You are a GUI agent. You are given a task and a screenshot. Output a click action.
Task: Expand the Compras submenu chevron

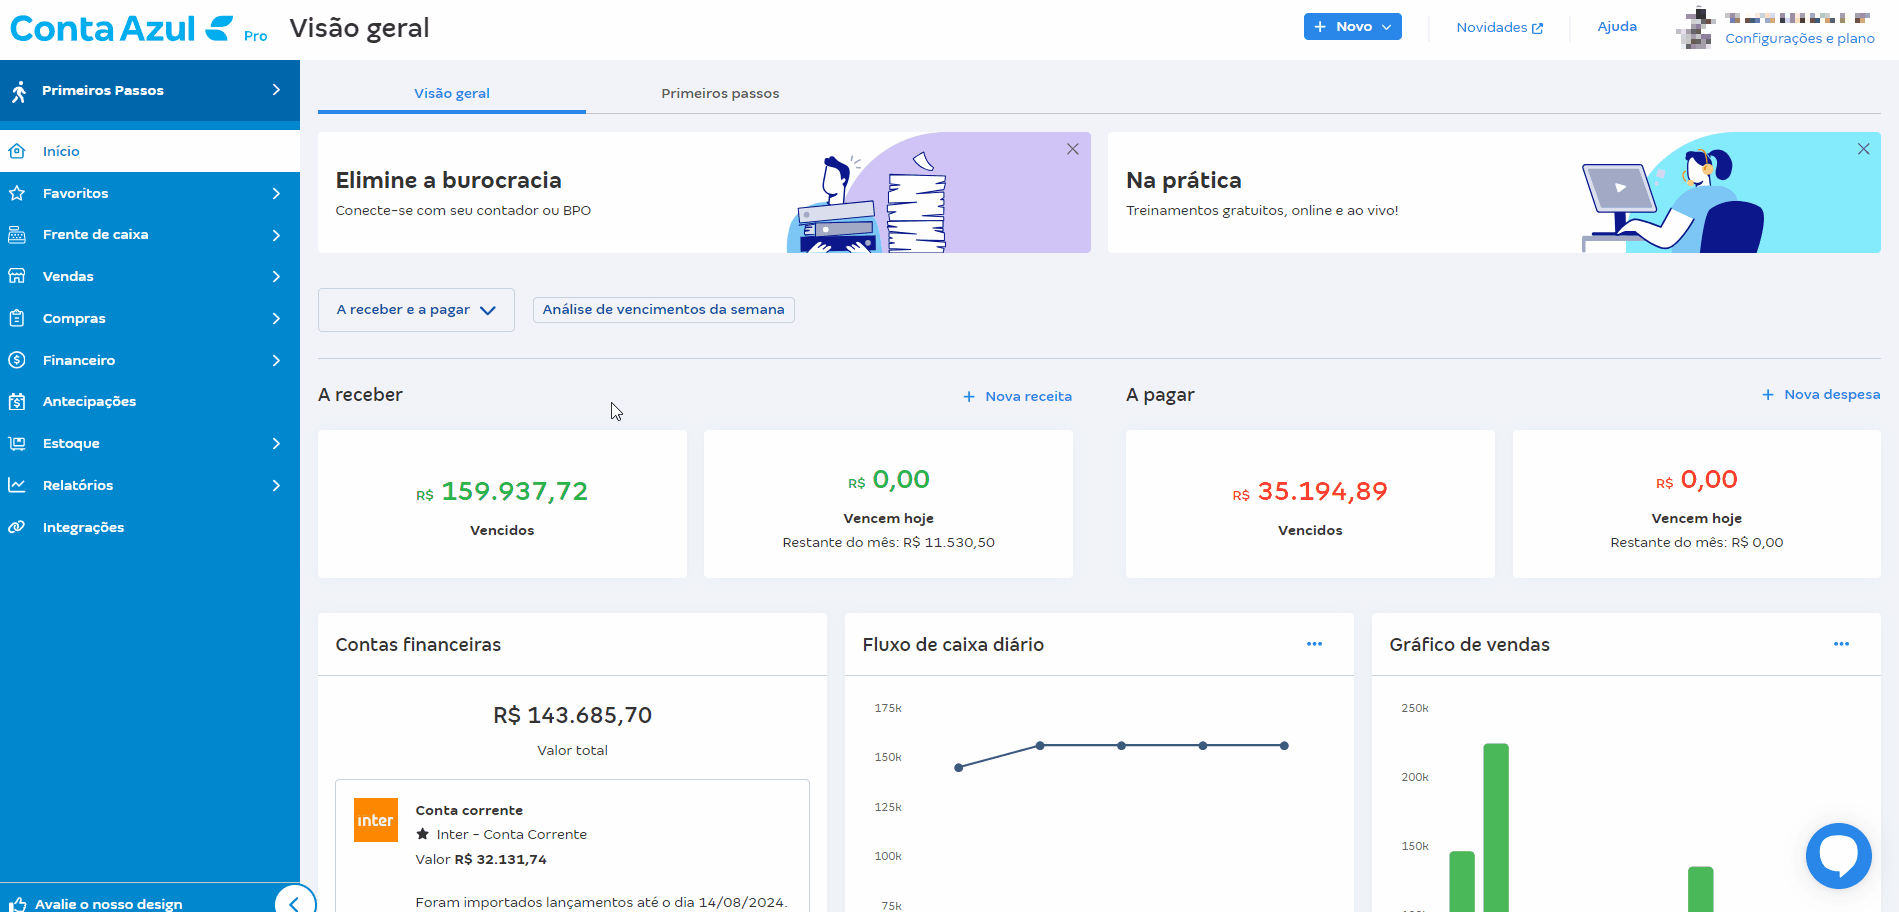[x=276, y=318]
